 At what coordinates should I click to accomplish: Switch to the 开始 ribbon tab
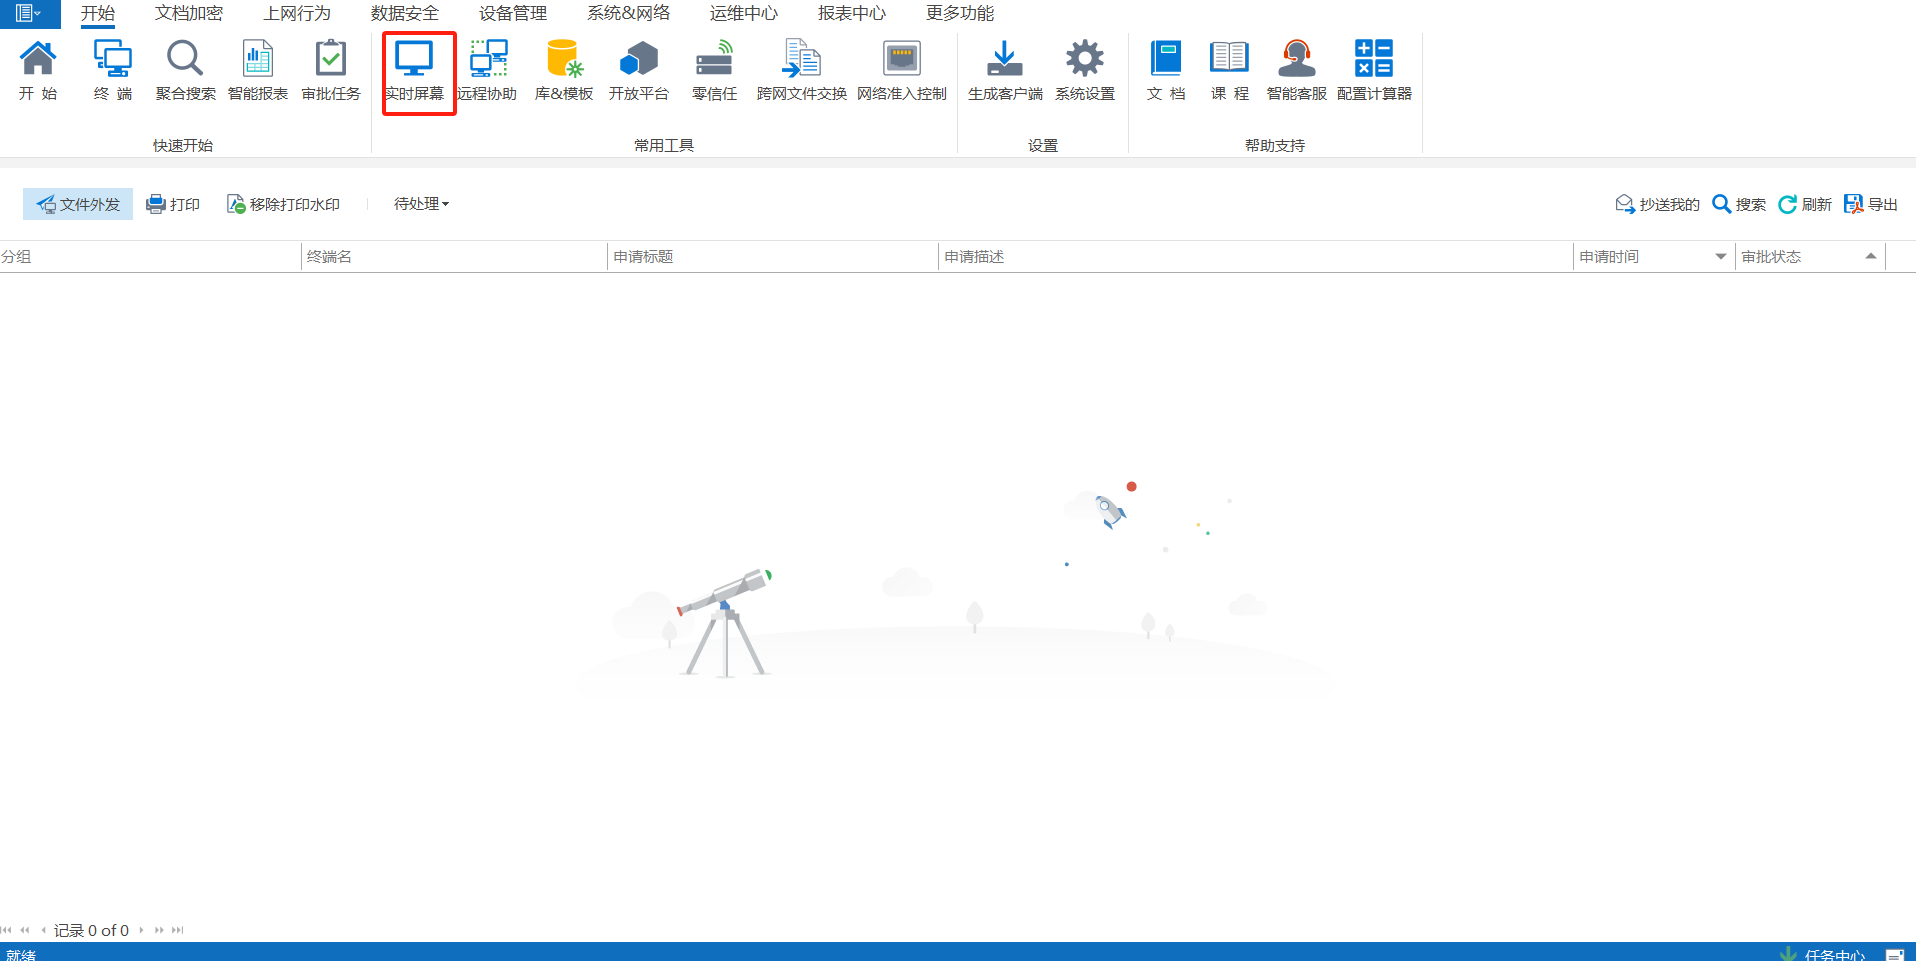tap(98, 14)
